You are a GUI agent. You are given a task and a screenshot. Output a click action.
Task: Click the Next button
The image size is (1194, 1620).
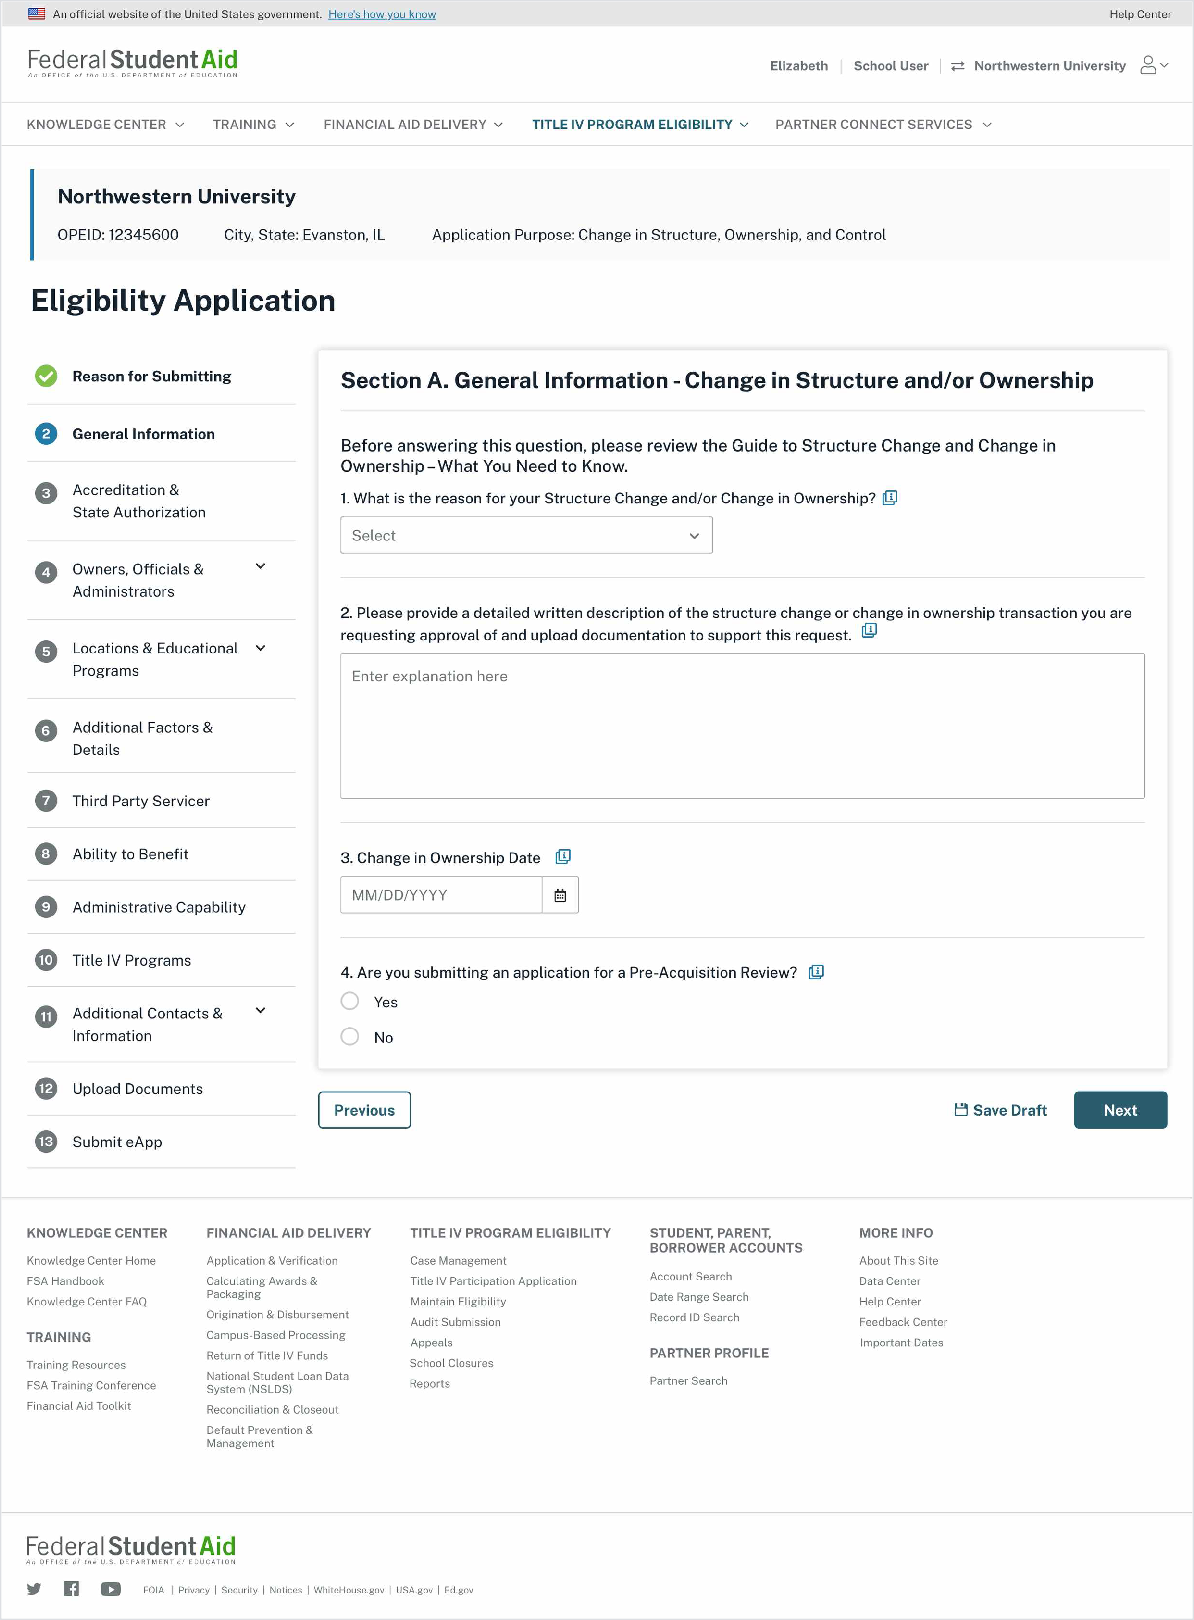pyautogui.click(x=1120, y=1110)
